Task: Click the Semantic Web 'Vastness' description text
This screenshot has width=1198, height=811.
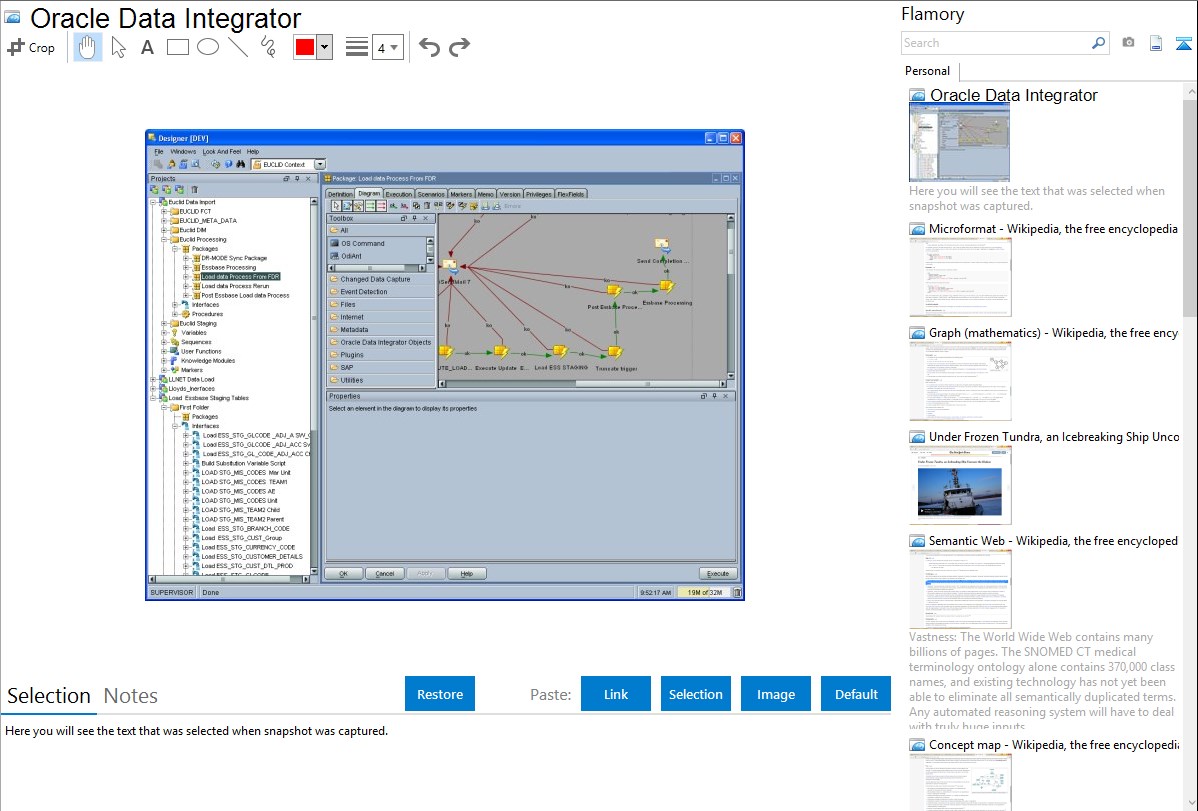Action: [1042, 681]
